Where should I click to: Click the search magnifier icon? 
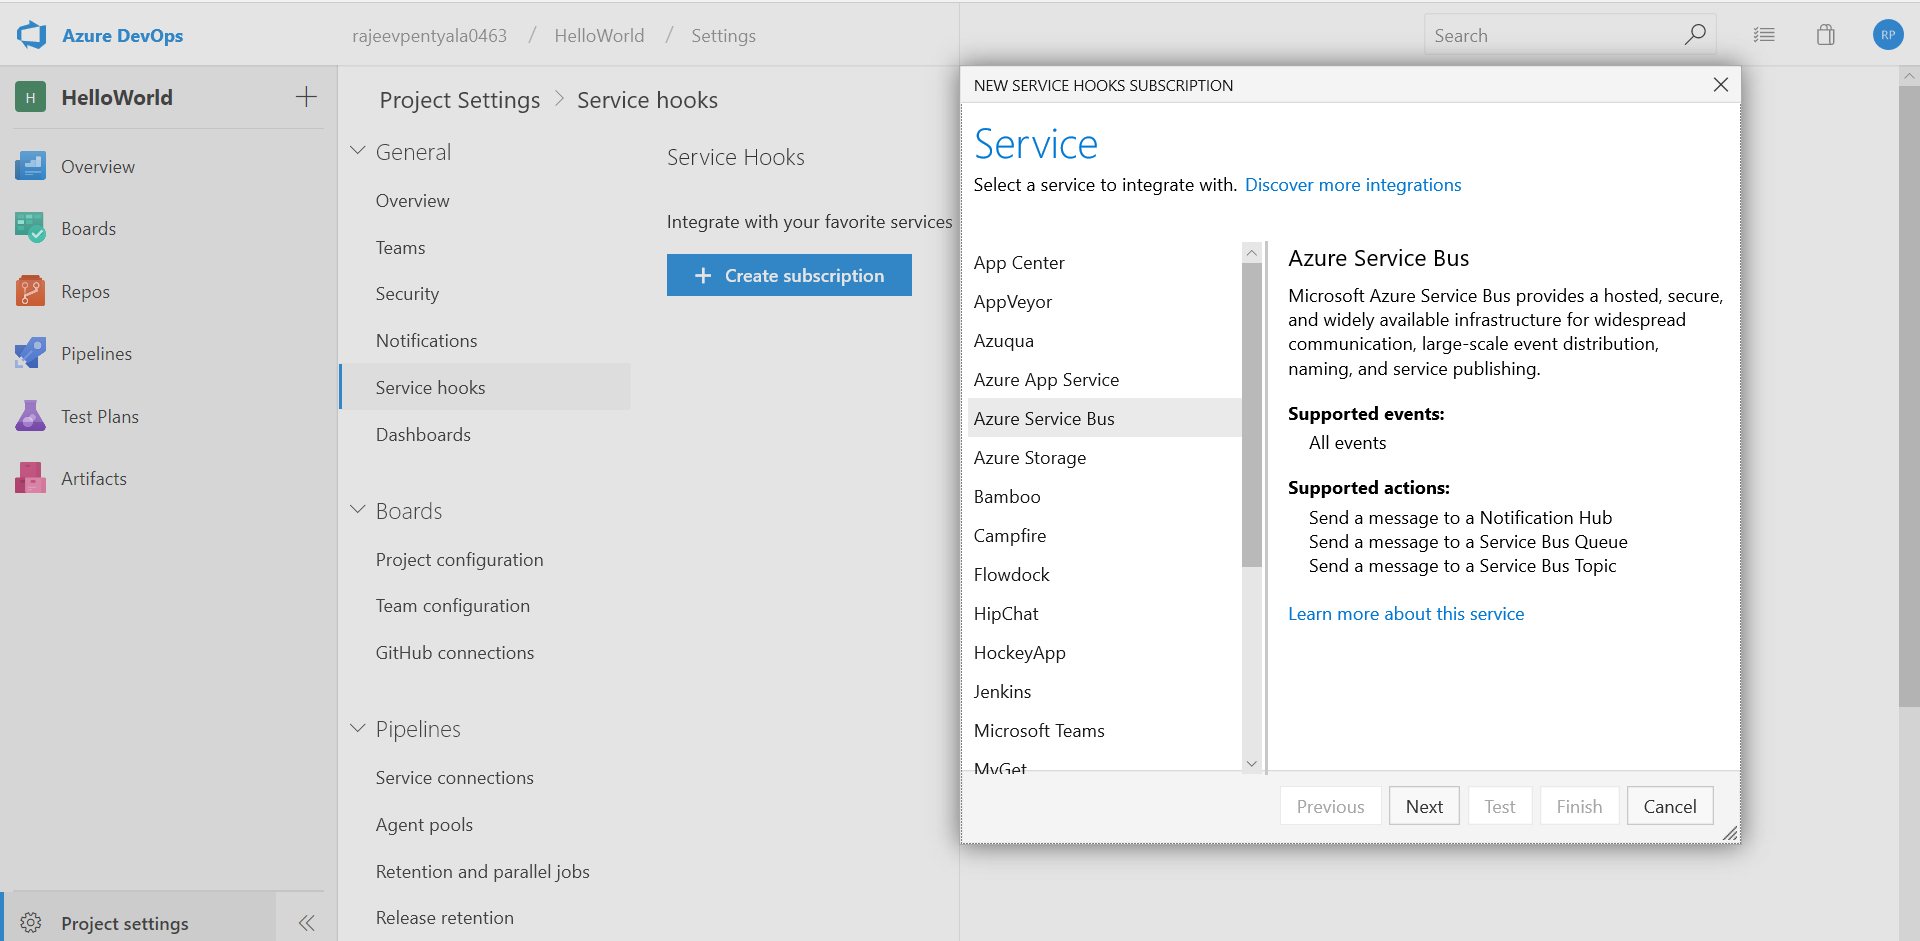1695,35
